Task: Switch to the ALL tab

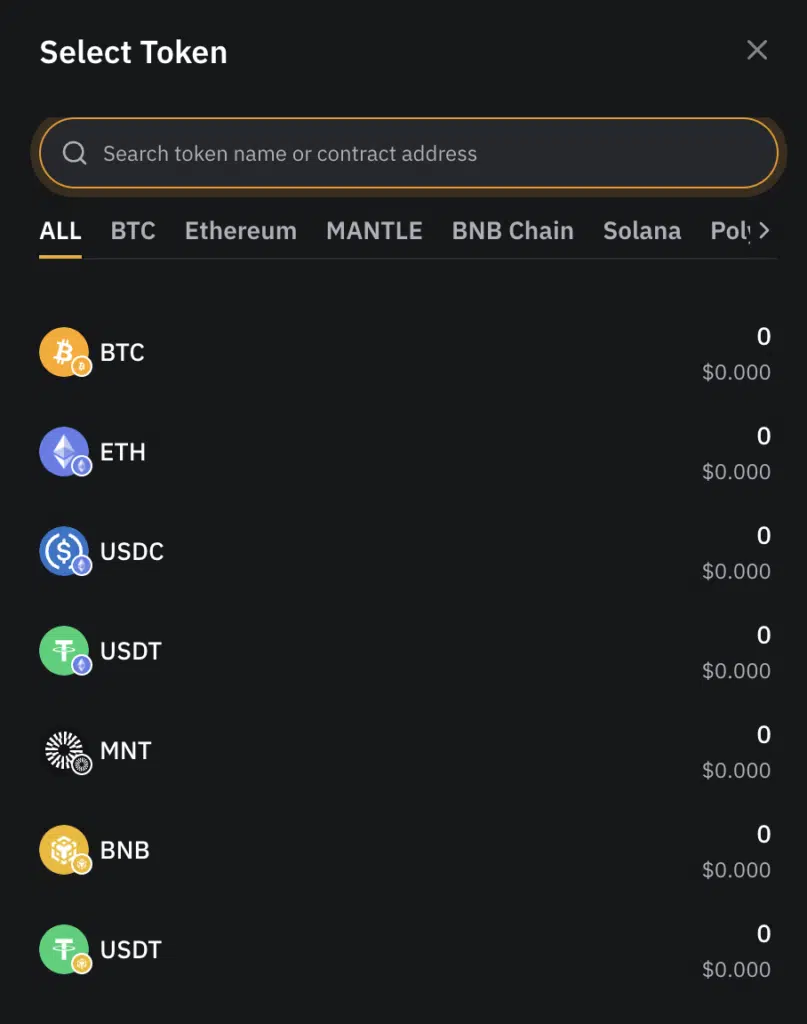Action: point(60,231)
